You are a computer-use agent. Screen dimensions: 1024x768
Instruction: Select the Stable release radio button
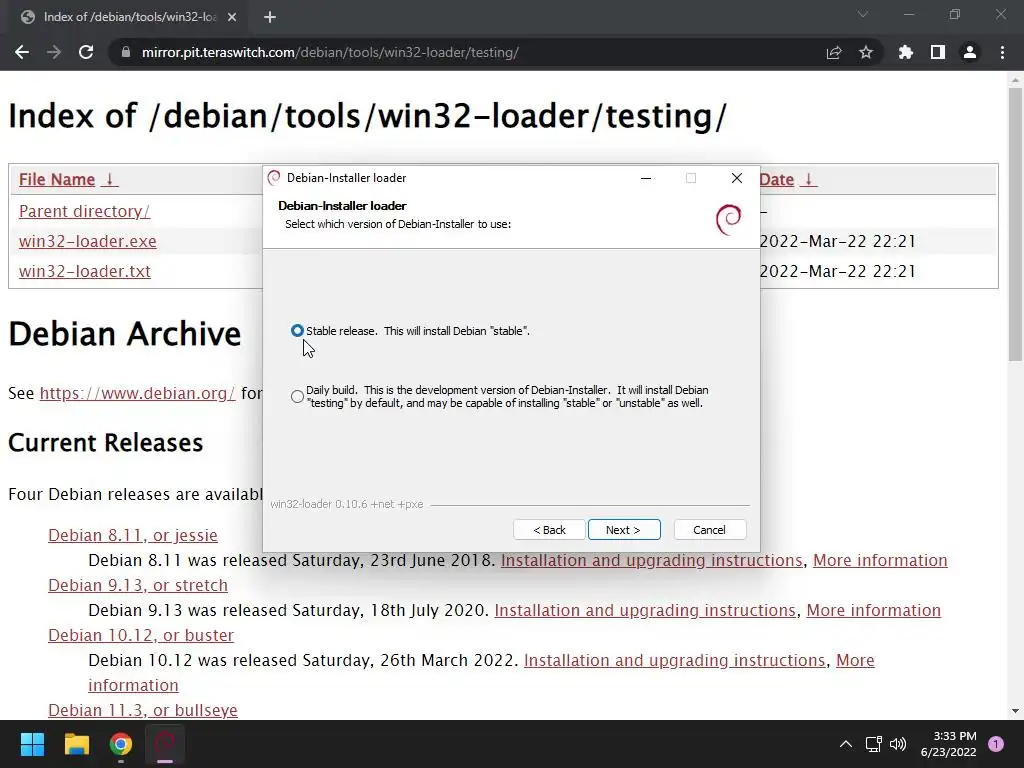pyautogui.click(x=297, y=331)
